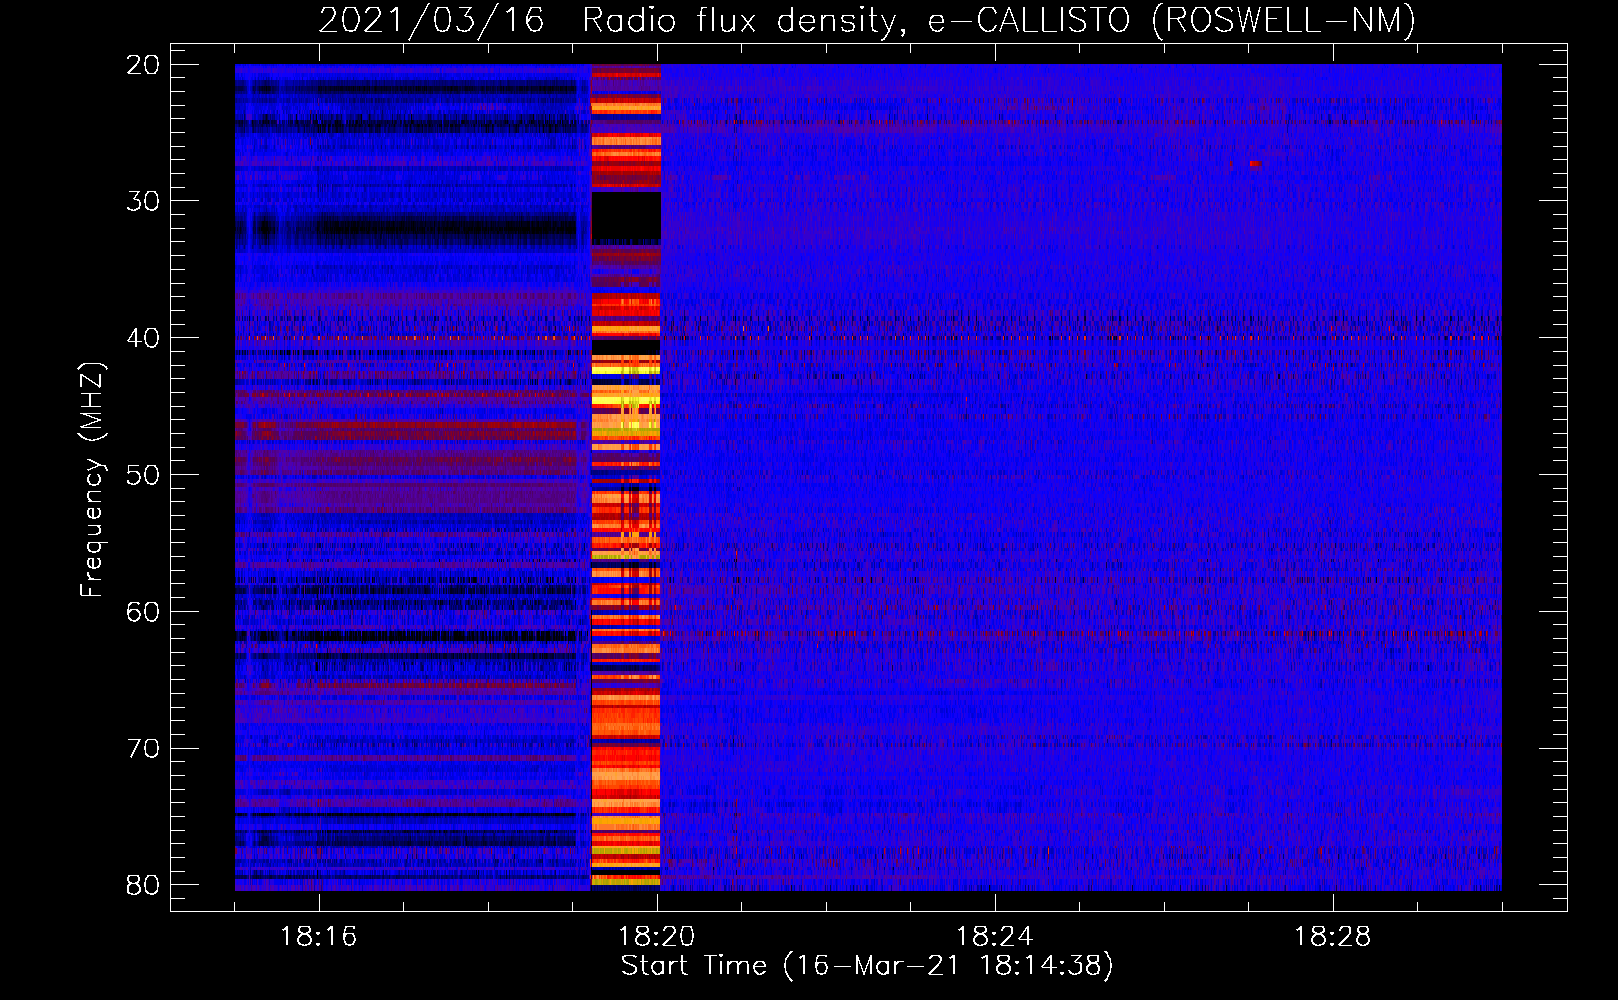Click the 18:24 time tick label
Image resolution: width=1618 pixels, height=1000 pixels.
pos(994,936)
